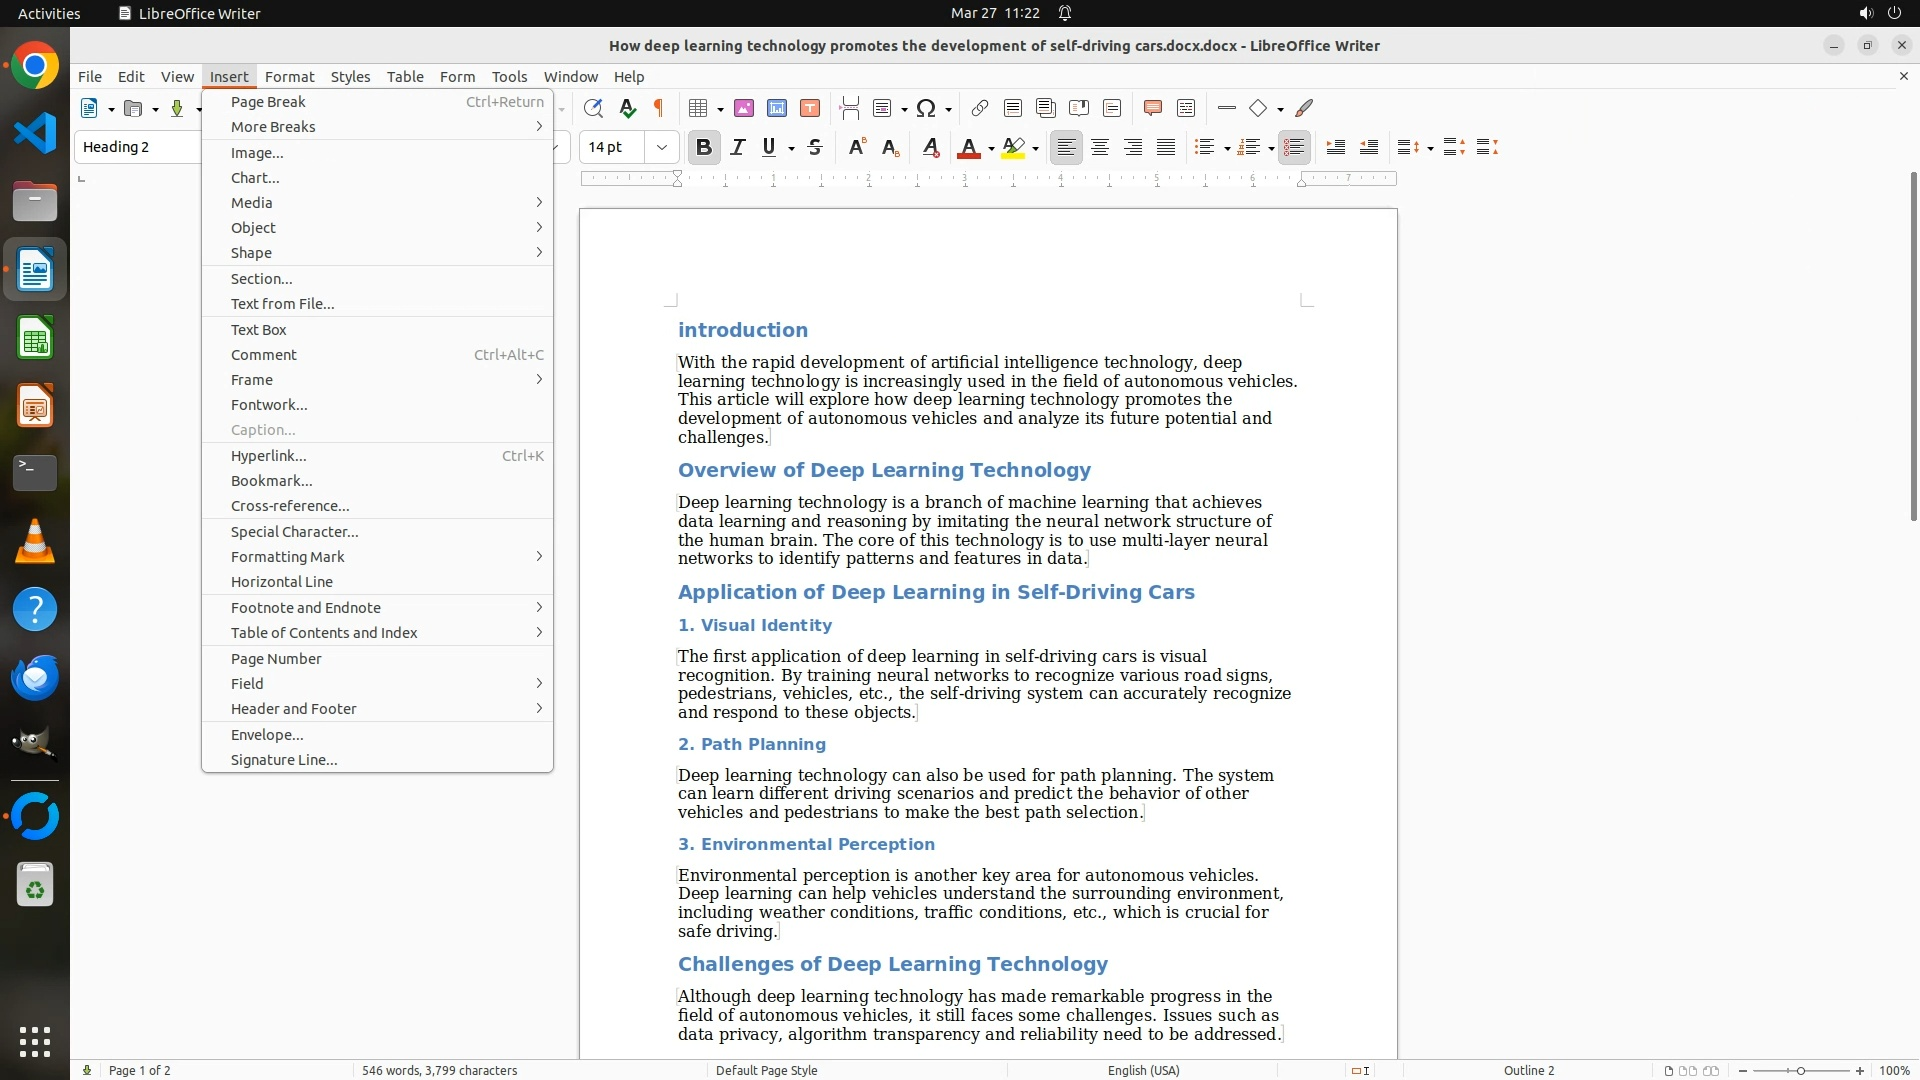The height and width of the screenshot is (1080, 1920).
Task: Click the Strikethrough formatting icon
Action: (x=815, y=147)
